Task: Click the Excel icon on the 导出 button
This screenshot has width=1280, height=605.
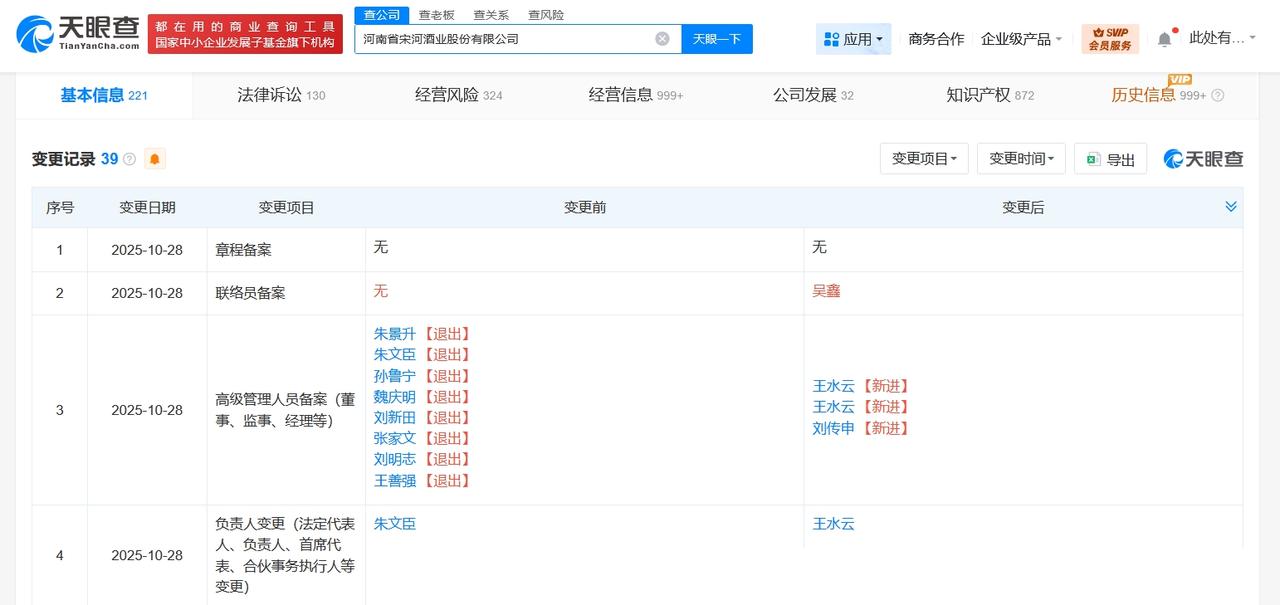Action: point(1092,158)
